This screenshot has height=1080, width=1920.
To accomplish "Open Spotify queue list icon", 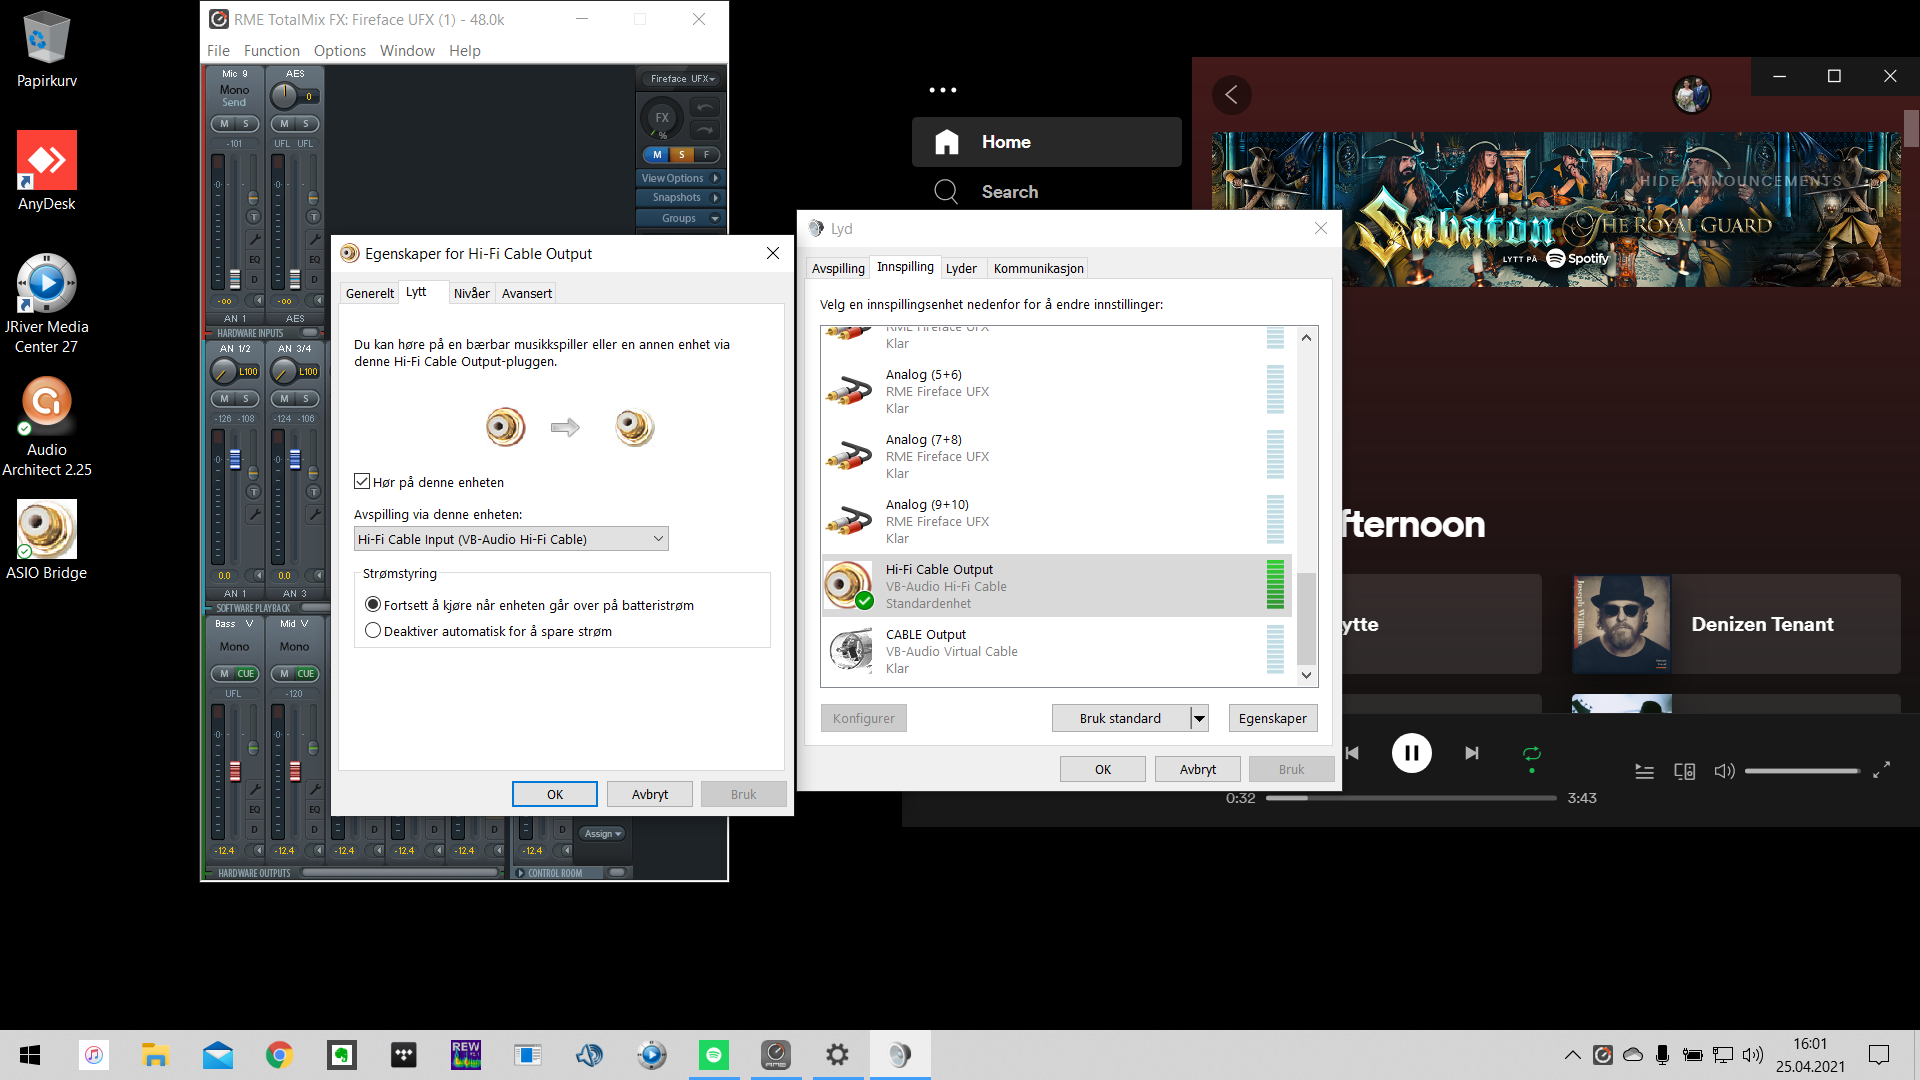I will (1644, 771).
